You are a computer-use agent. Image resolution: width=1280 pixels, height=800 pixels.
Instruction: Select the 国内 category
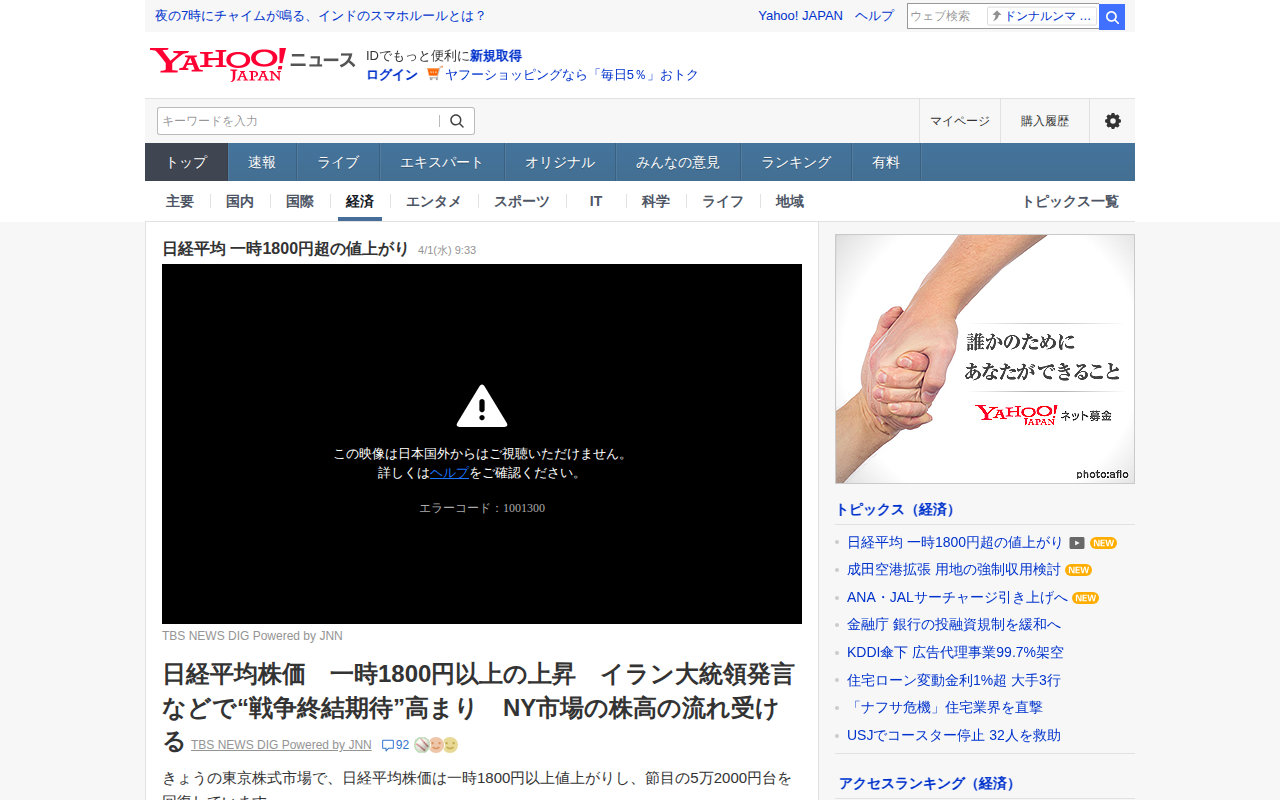(240, 201)
